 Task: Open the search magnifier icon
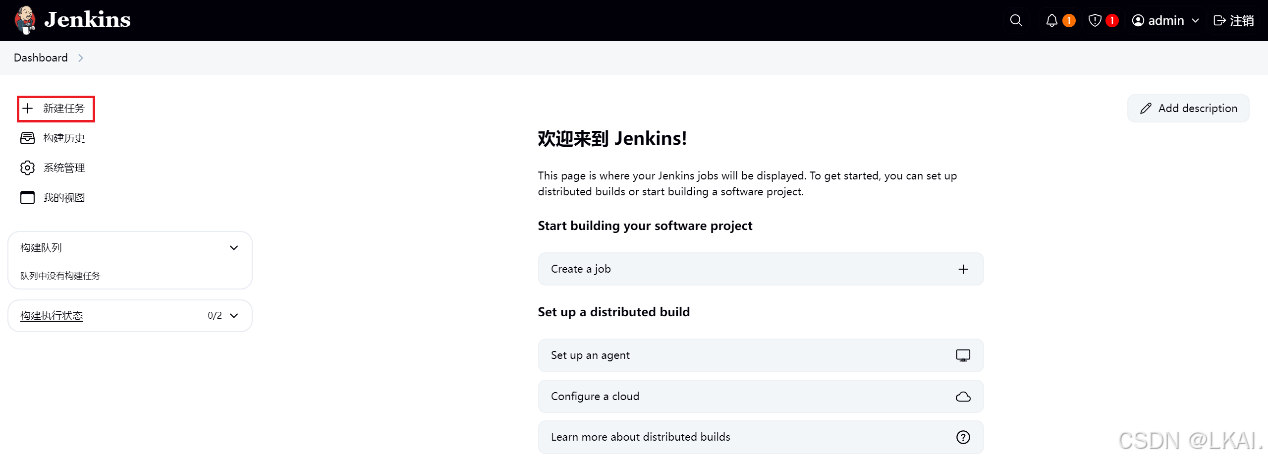pyautogui.click(x=1016, y=20)
